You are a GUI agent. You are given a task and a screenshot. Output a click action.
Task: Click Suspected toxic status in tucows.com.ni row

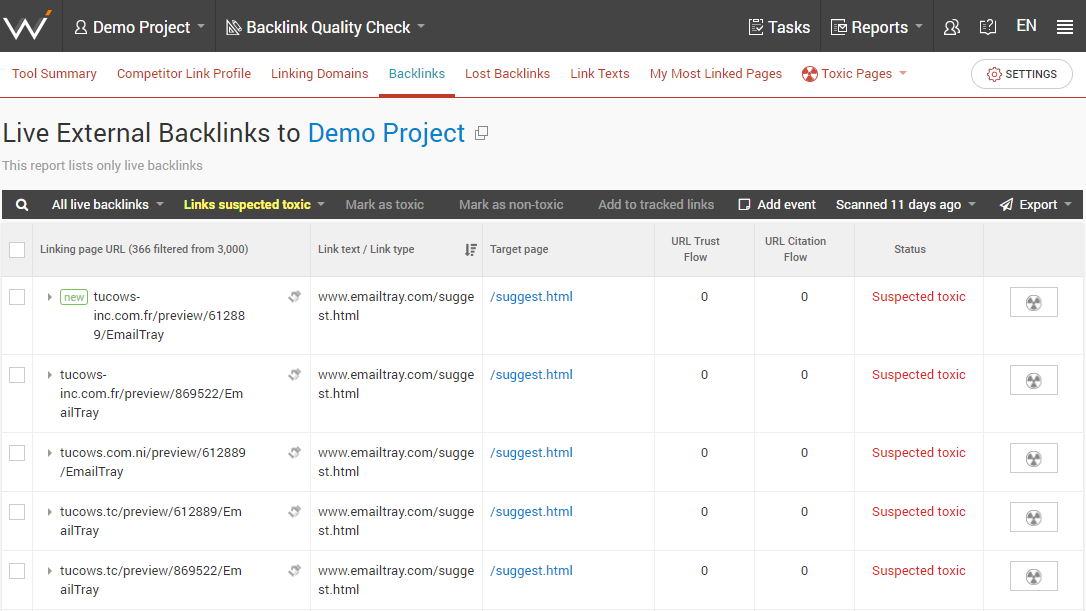(x=918, y=452)
